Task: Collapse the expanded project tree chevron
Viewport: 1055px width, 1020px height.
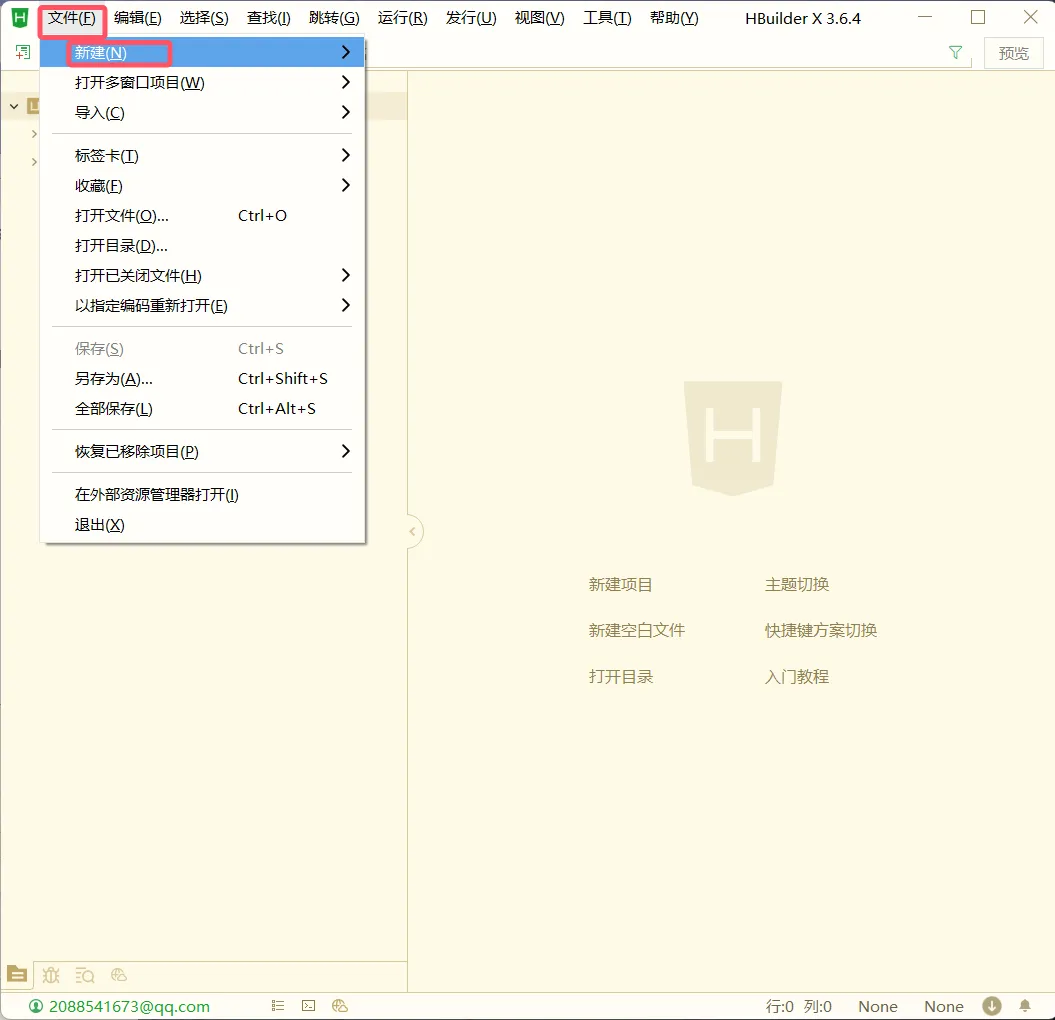Action: click(14, 106)
